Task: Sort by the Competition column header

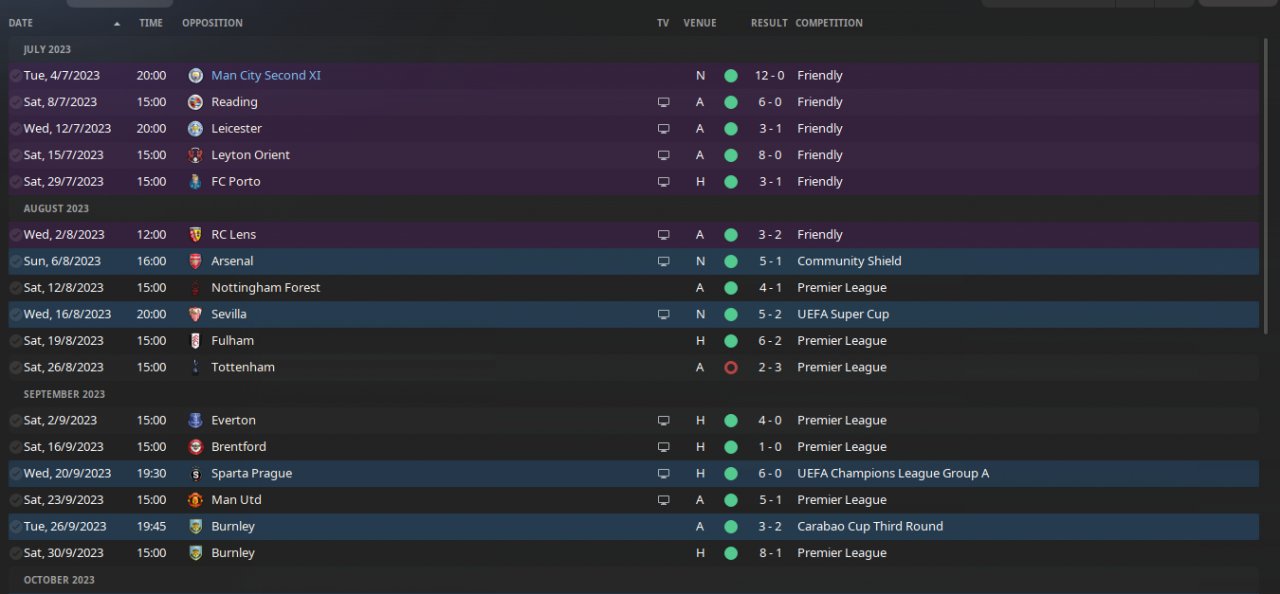Action: click(828, 23)
